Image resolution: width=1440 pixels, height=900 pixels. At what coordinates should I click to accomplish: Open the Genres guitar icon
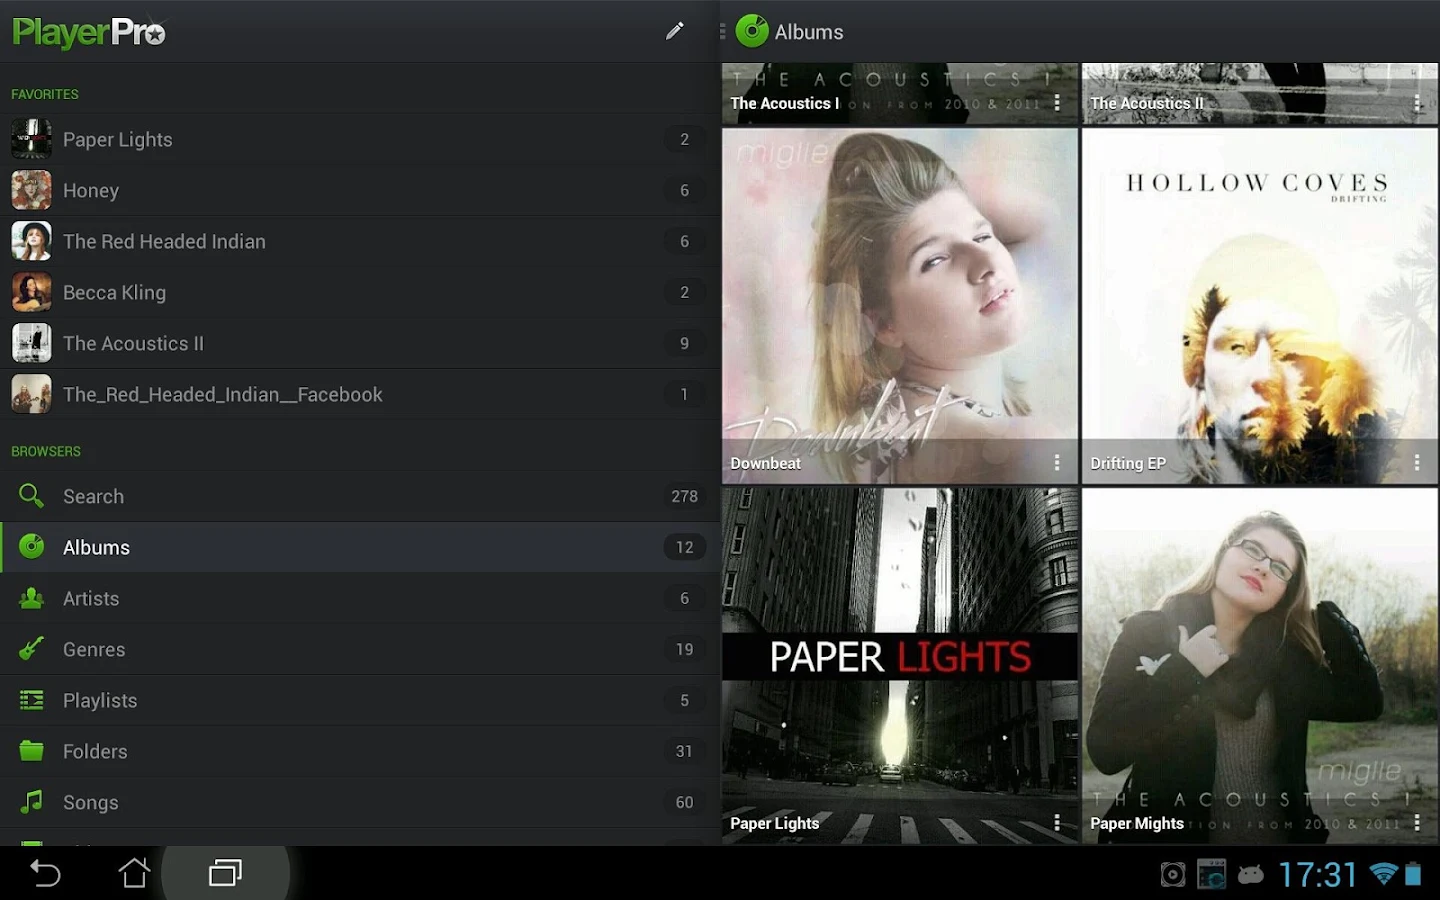point(31,649)
